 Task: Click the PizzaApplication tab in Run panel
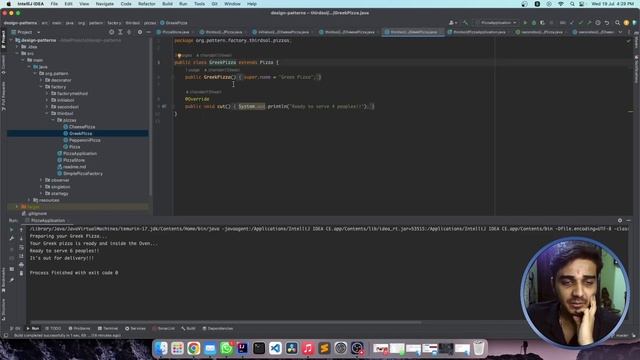[48, 220]
